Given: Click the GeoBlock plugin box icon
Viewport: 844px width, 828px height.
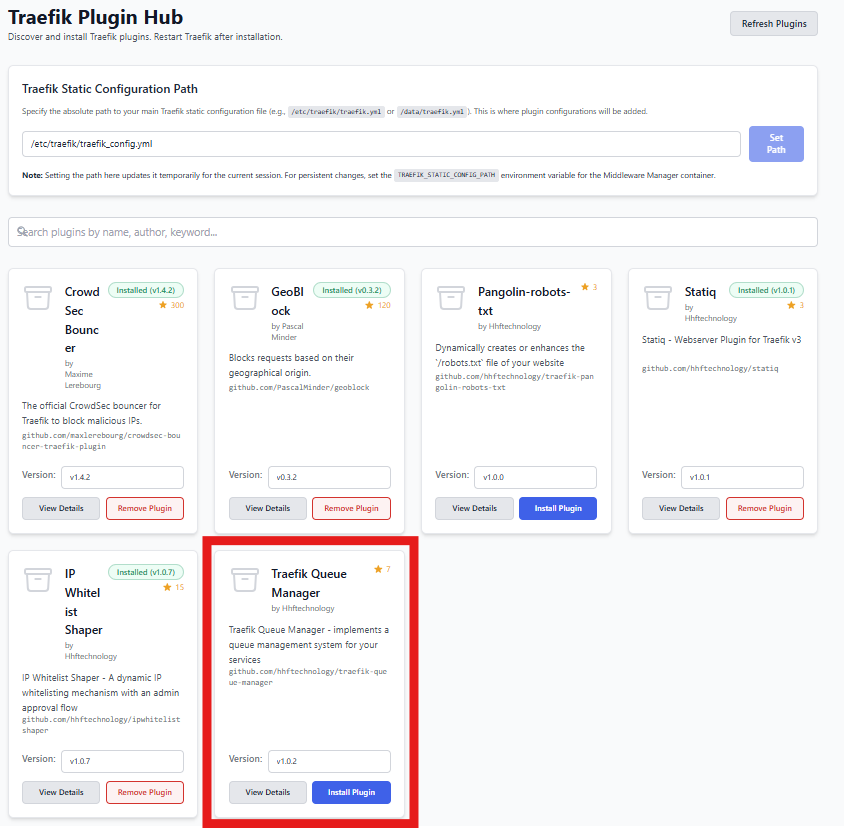Looking at the screenshot, I should (x=244, y=298).
